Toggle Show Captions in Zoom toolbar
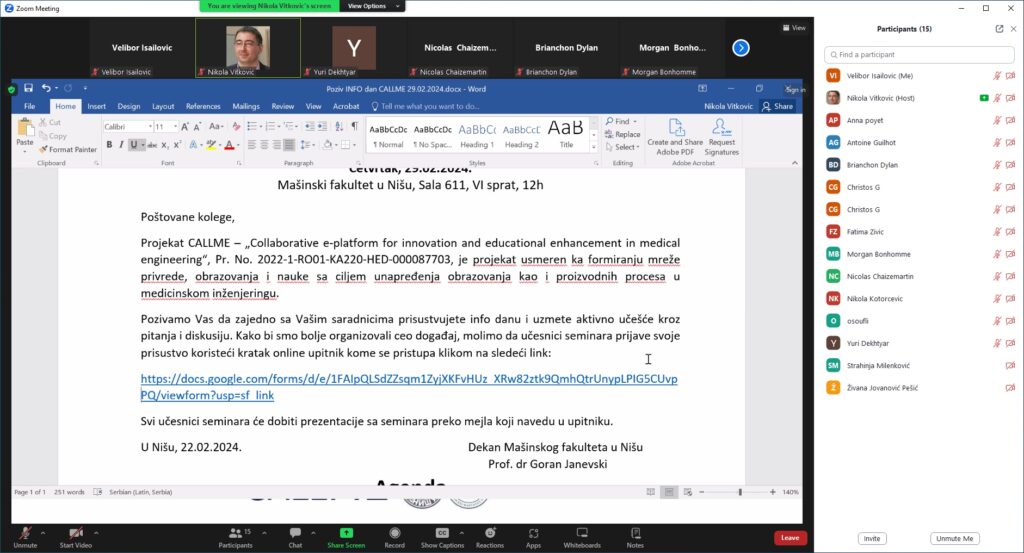Image resolution: width=1024 pixels, height=553 pixels. pyautogui.click(x=442, y=534)
